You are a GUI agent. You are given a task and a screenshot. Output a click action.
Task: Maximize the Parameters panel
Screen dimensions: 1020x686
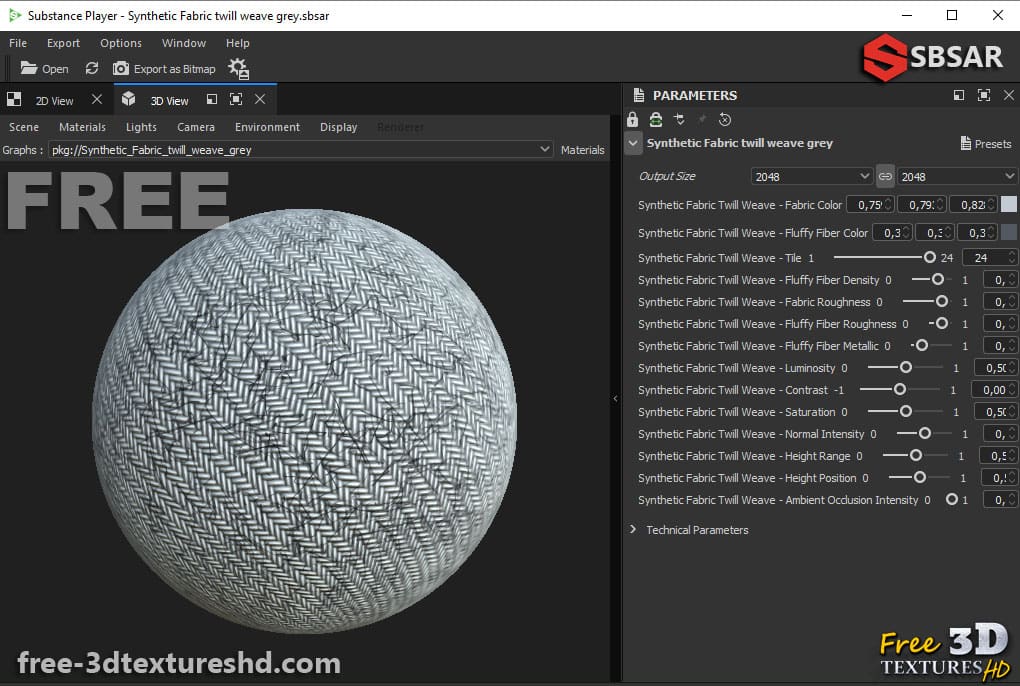[984, 96]
